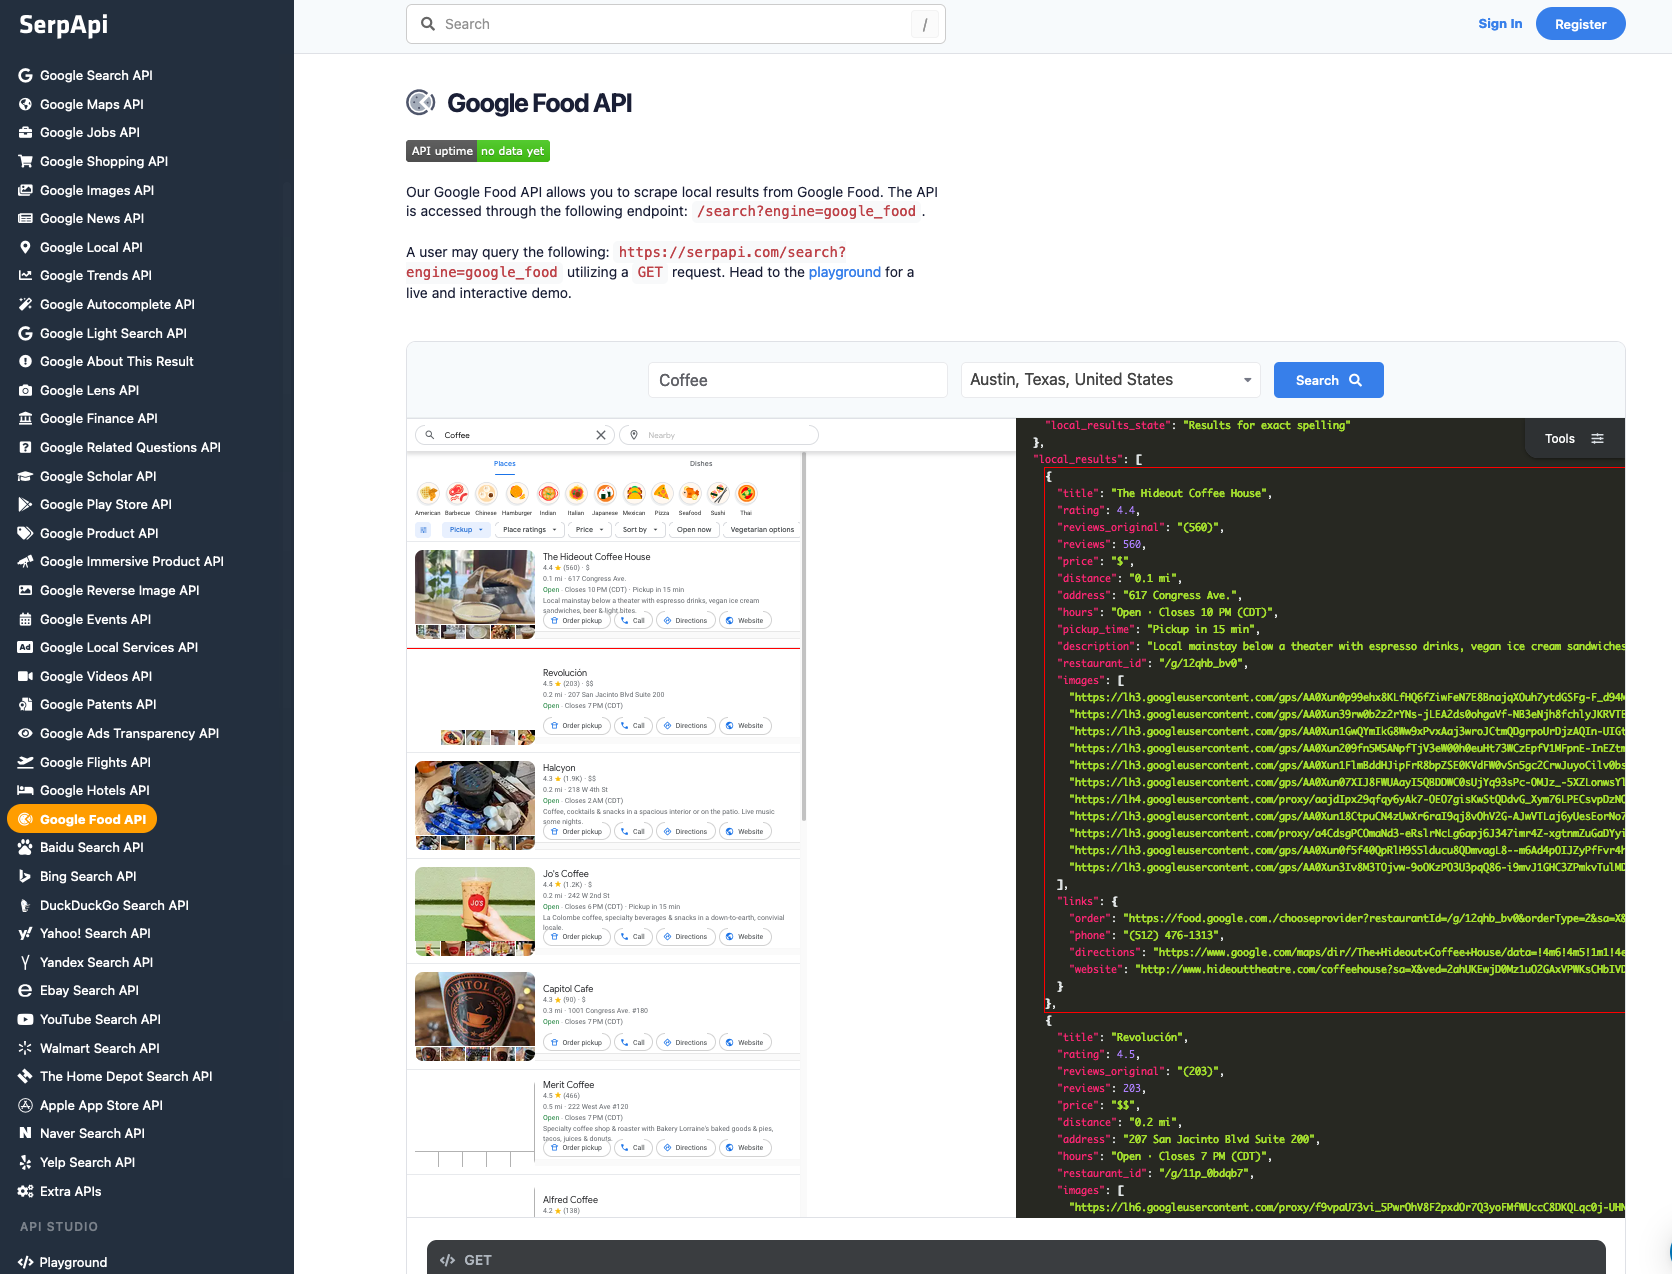Select the Pizza cuisine icon

662,493
